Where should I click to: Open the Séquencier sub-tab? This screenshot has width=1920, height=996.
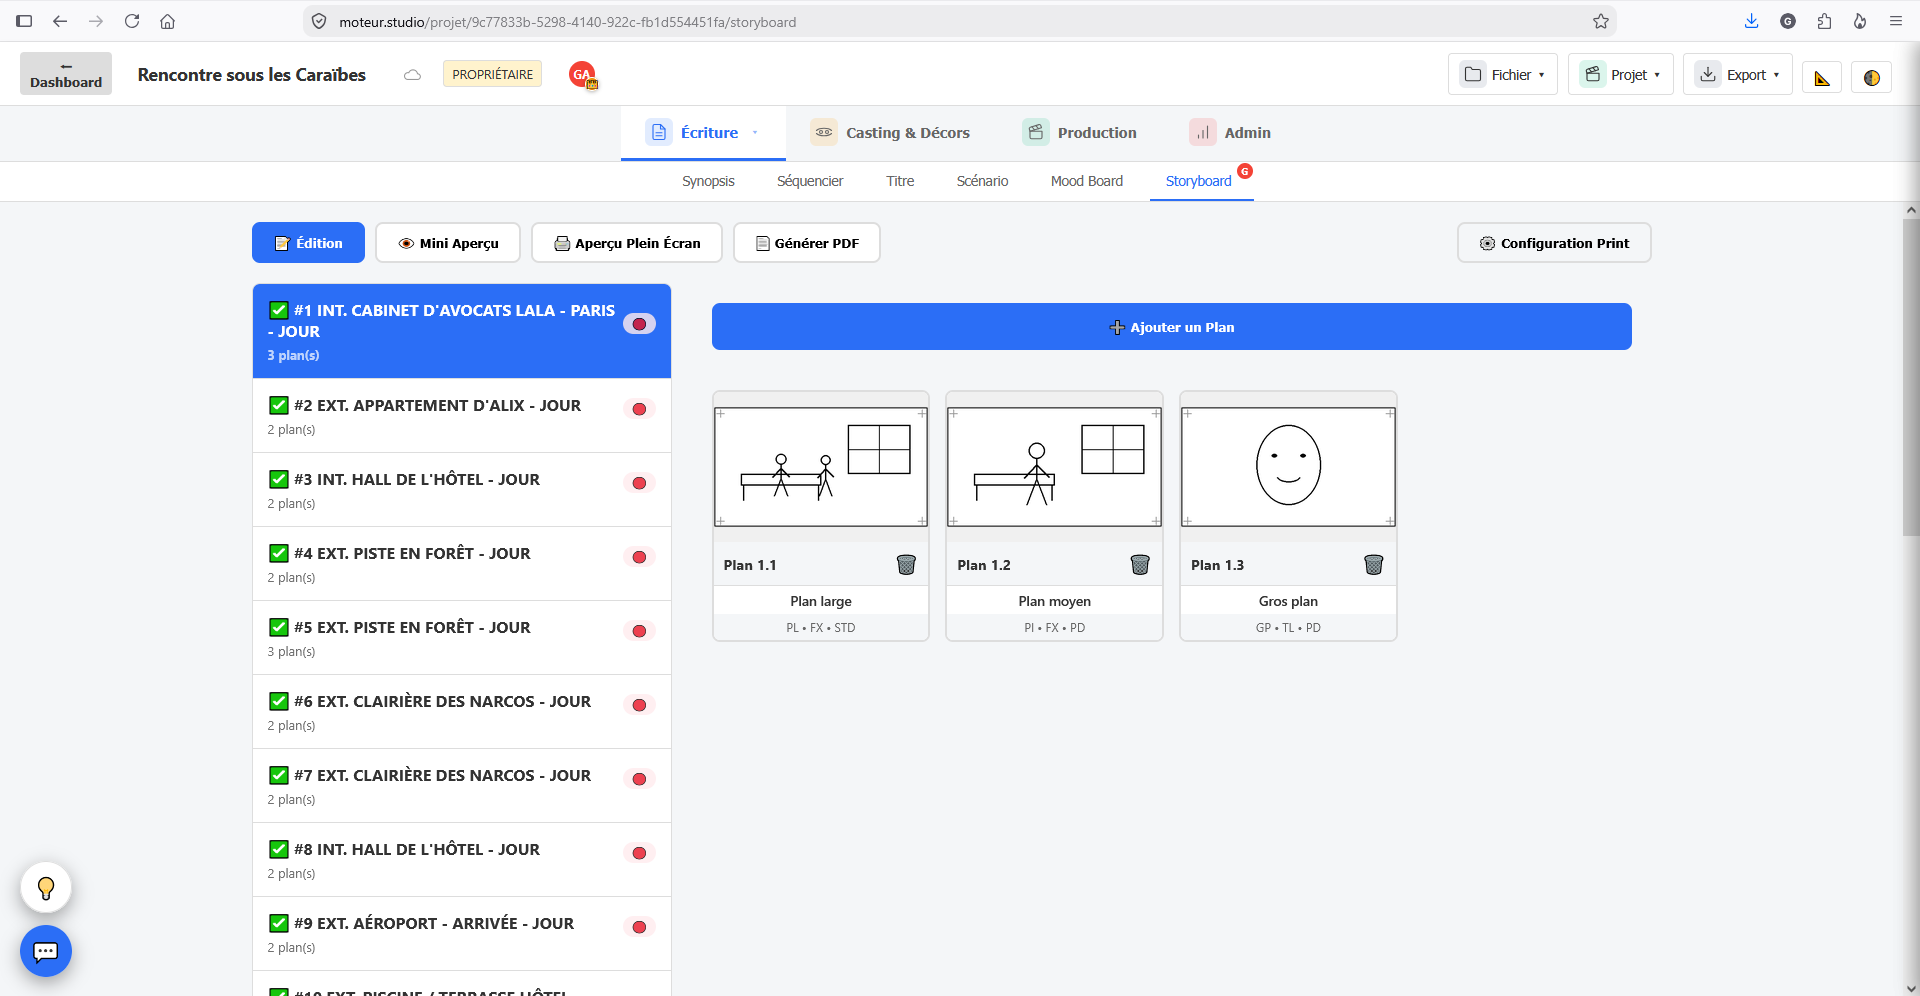click(810, 181)
